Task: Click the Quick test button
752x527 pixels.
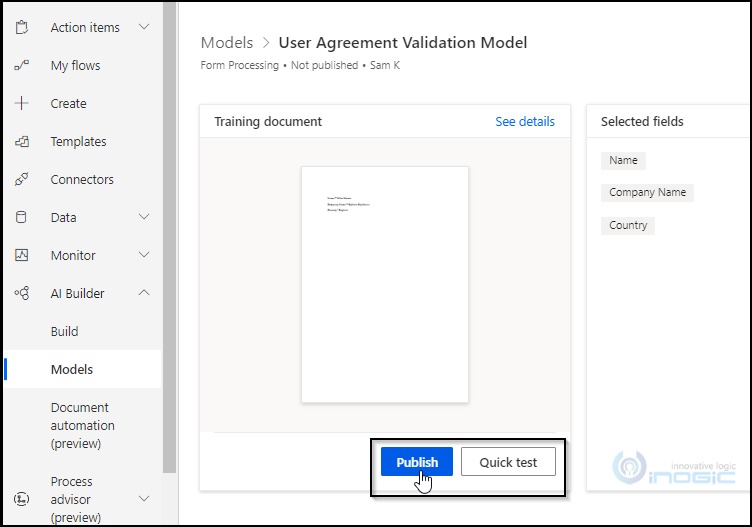Action: [x=508, y=462]
